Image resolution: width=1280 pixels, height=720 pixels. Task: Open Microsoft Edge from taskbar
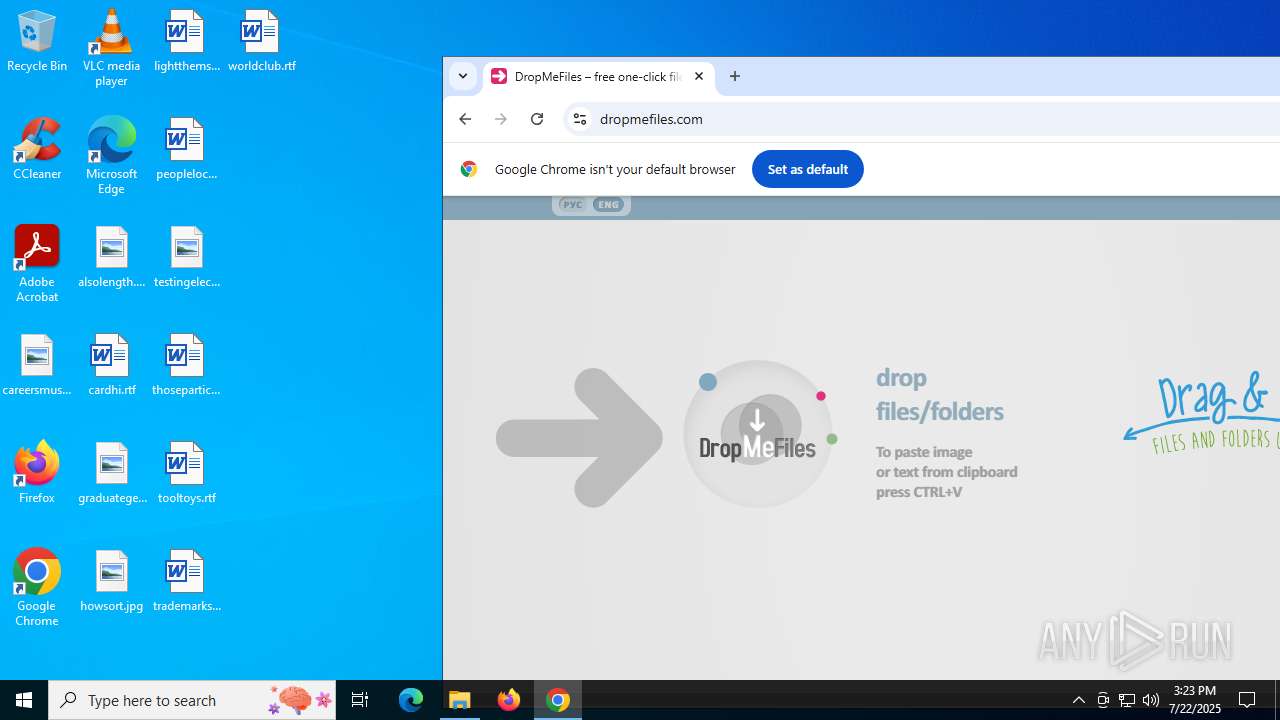click(411, 700)
